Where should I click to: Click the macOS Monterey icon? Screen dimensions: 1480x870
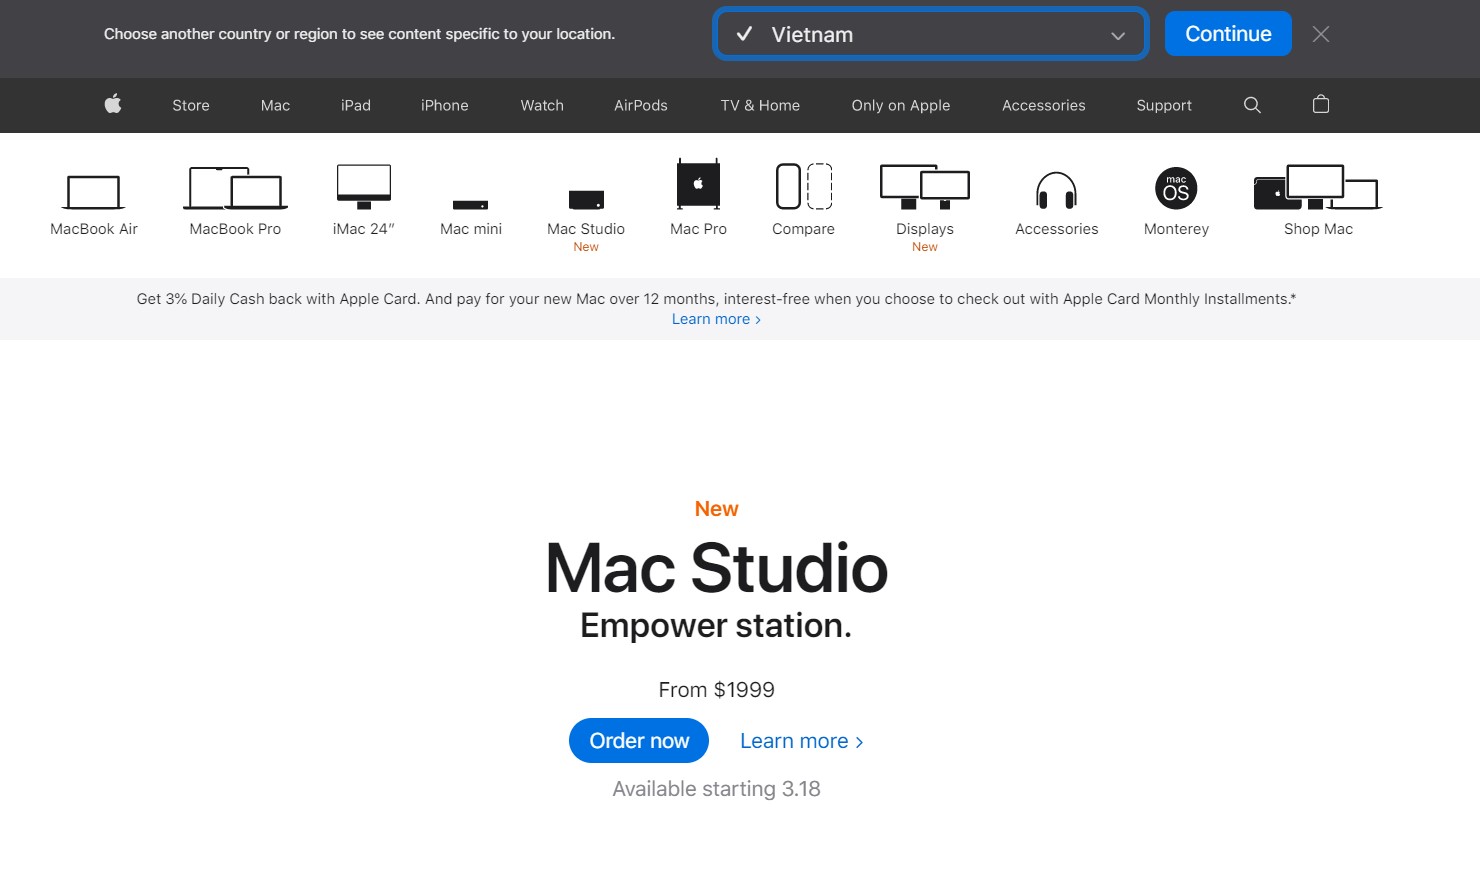point(1176,188)
